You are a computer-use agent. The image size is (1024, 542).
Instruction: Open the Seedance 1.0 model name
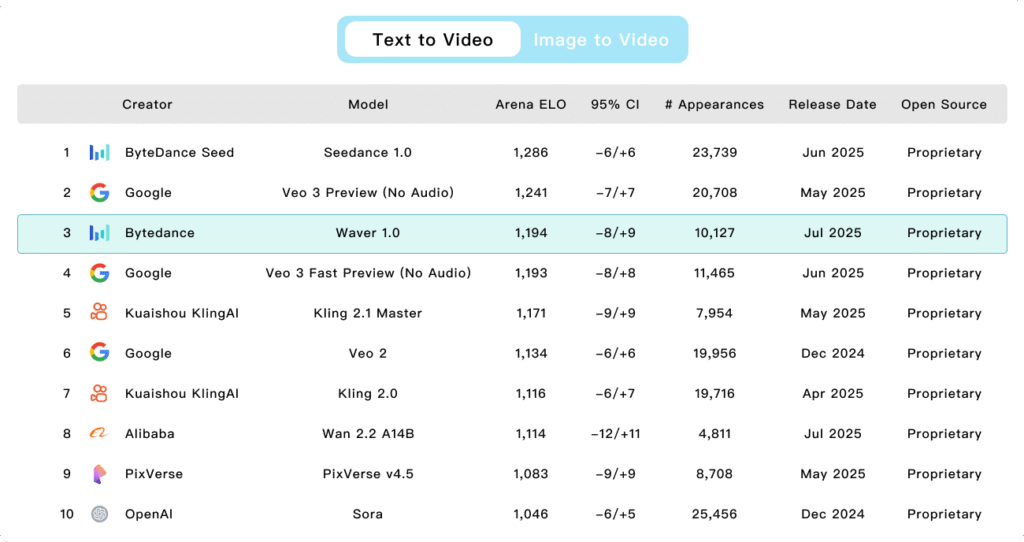tap(368, 153)
